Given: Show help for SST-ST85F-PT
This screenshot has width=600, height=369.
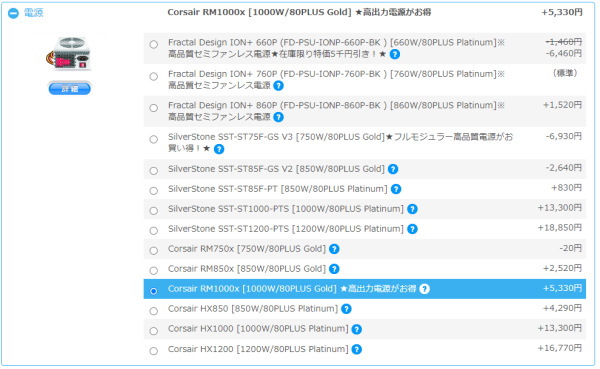Looking at the screenshot, I should click(396, 189).
